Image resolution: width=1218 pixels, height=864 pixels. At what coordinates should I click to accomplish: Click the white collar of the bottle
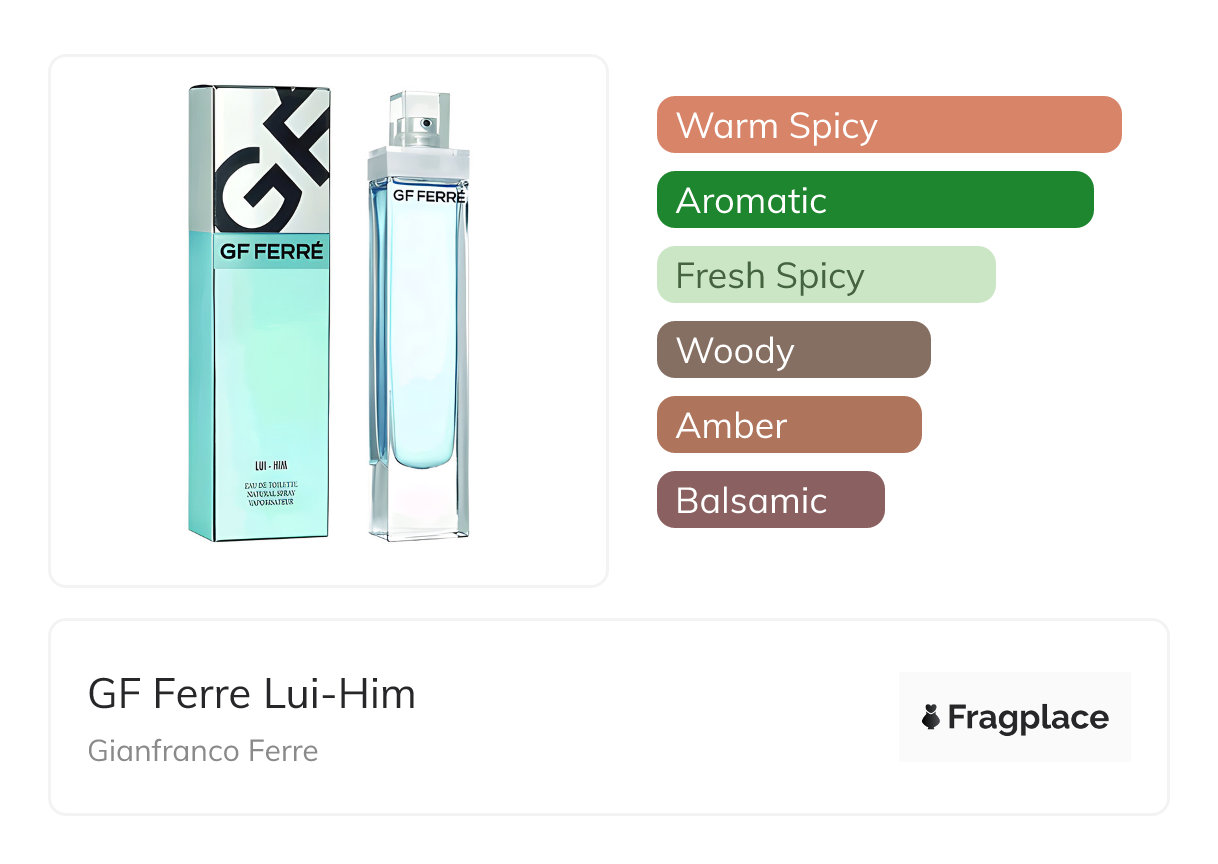pos(418,162)
